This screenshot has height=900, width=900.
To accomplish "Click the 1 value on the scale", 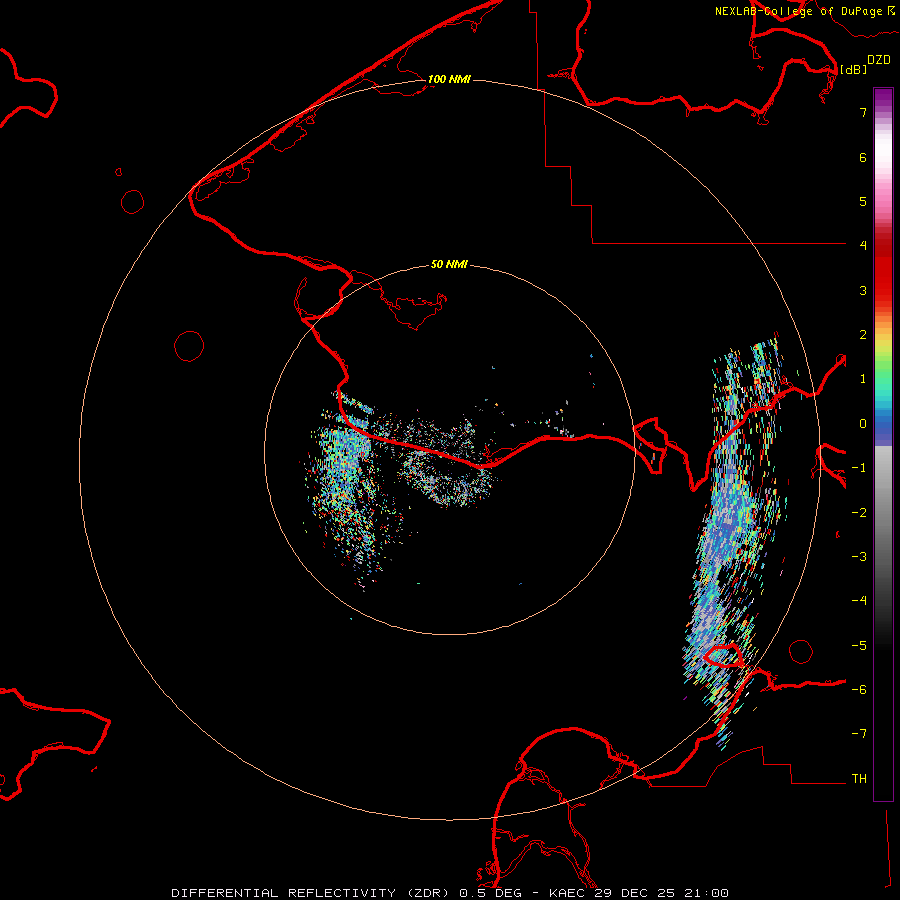I will pyautogui.click(x=863, y=379).
